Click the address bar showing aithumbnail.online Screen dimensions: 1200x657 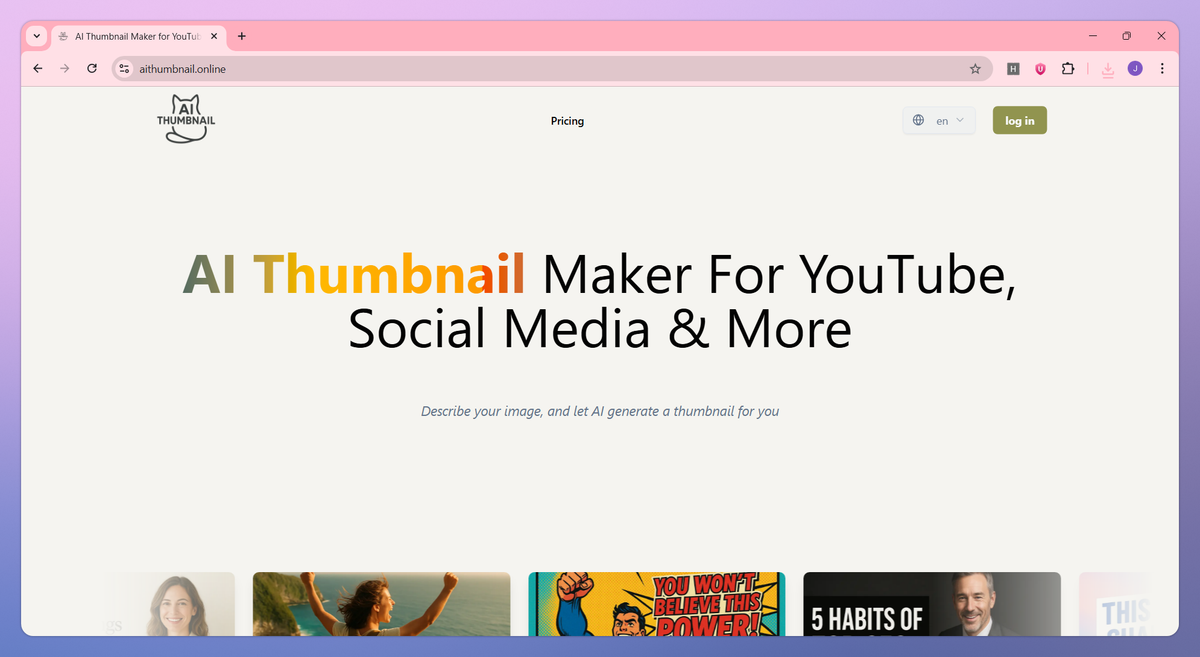click(400, 69)
